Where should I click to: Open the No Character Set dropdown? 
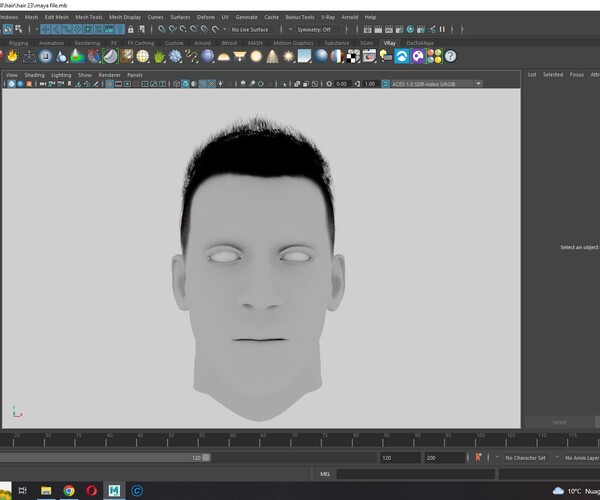pyautogui.click(x=526, y=458)
